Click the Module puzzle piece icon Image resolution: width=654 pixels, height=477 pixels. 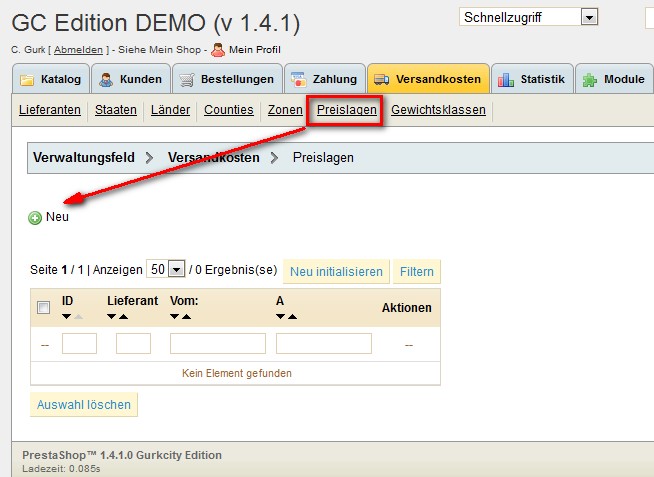[590, 79]
